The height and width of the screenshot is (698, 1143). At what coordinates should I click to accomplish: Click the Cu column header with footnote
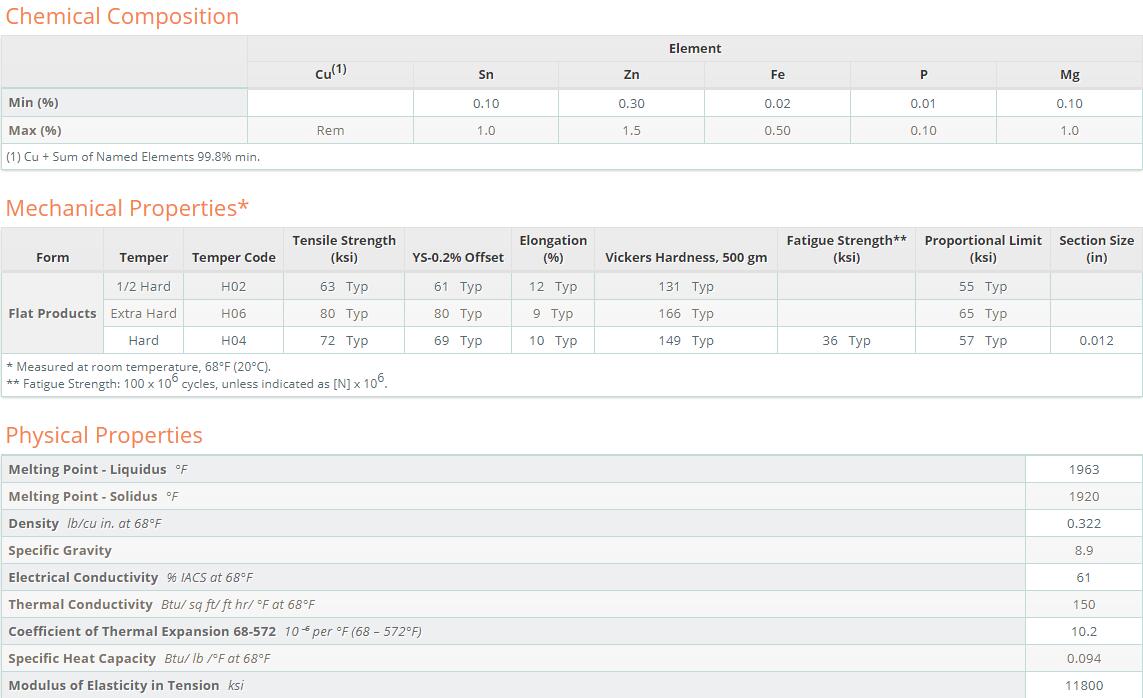pos(330,72)
